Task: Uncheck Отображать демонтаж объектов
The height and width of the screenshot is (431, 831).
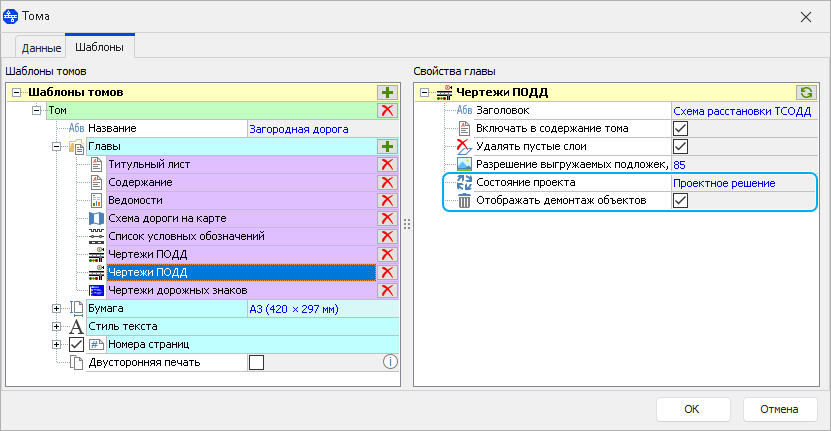Action: click(680, 200)
